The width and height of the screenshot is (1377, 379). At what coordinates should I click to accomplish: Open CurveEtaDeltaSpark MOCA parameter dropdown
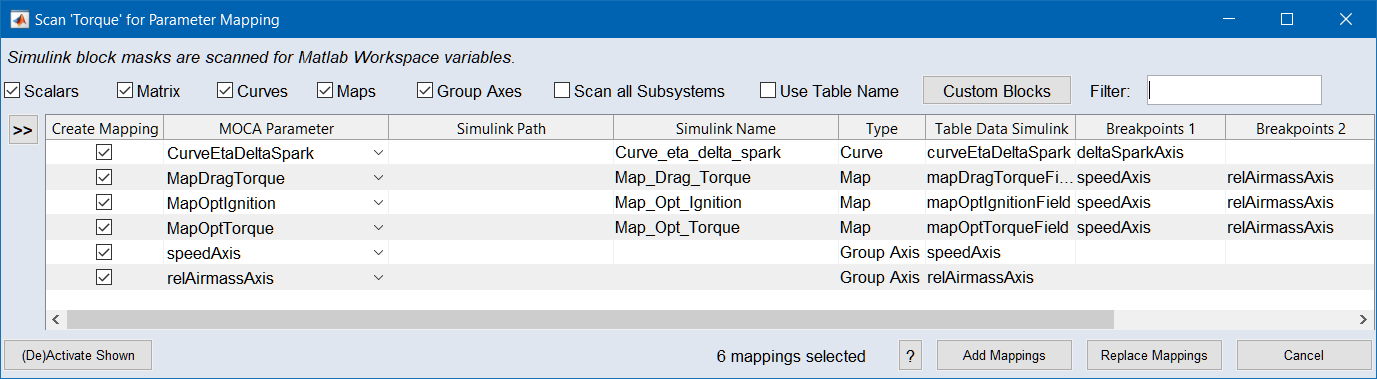(x=377, y=153)
